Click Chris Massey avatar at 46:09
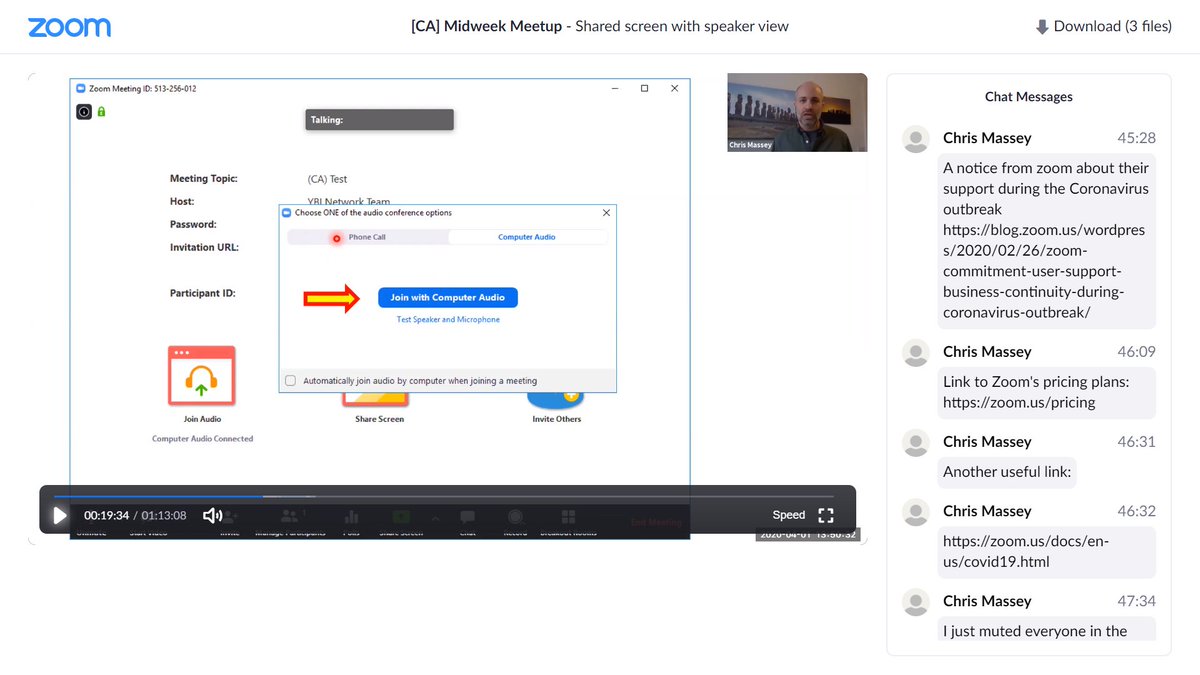The height and width of the screenshot is (675, 1200). [x=916, y=353]
